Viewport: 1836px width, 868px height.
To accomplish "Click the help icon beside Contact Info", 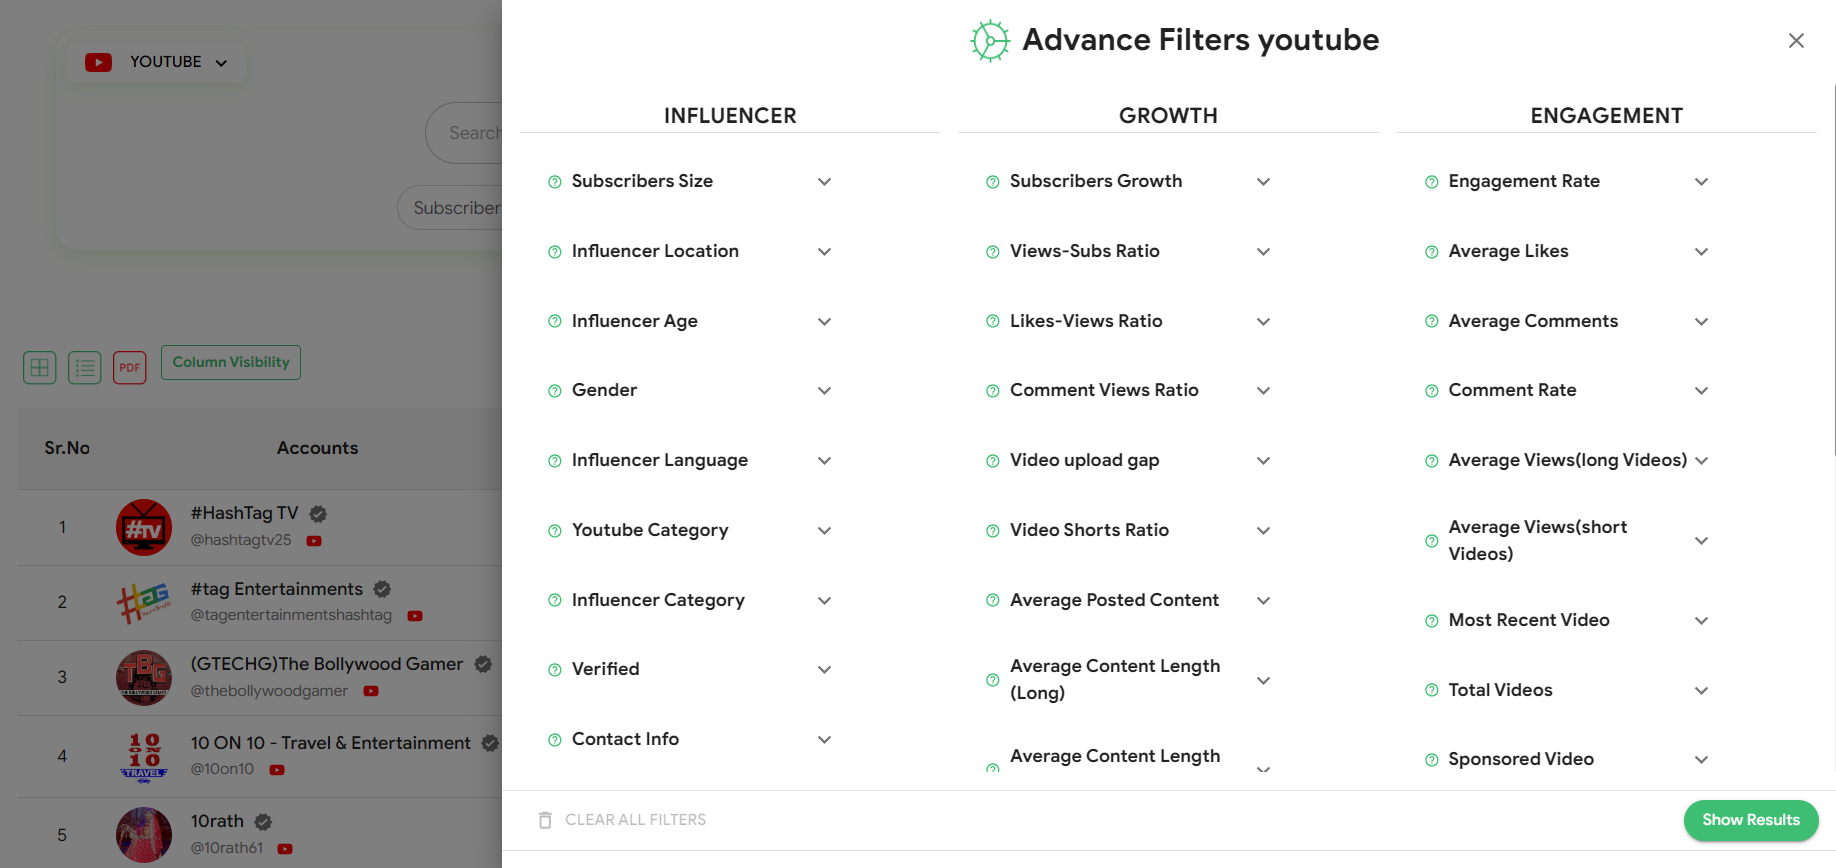I will pos(554,740).
